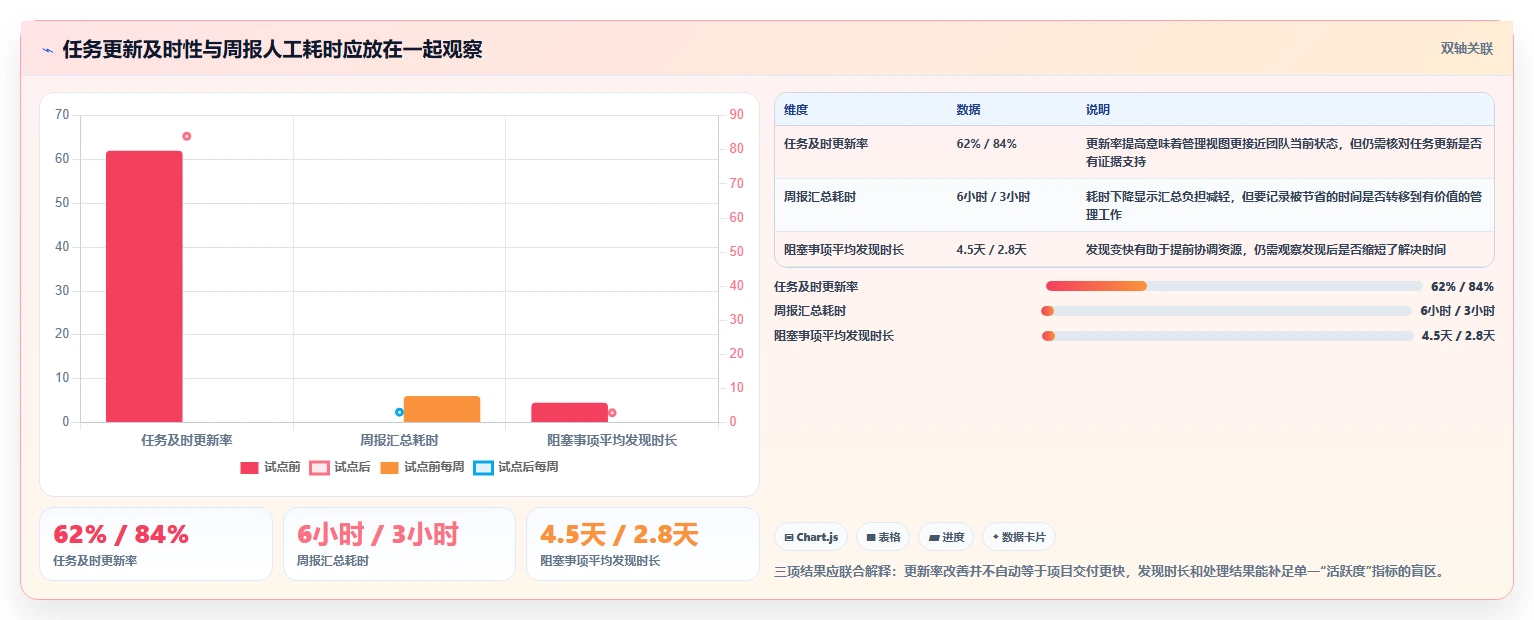Image resolution: width=1534 pixels, height=620 pixels.
Task: Click the table cell 4.5天 / 2.8天
Action: tap(991, 250)
